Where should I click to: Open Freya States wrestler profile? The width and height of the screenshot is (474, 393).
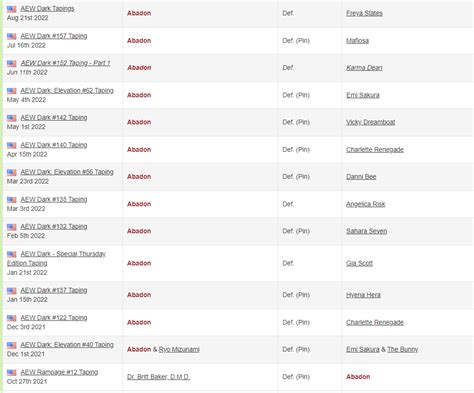[x=364, y=13]
